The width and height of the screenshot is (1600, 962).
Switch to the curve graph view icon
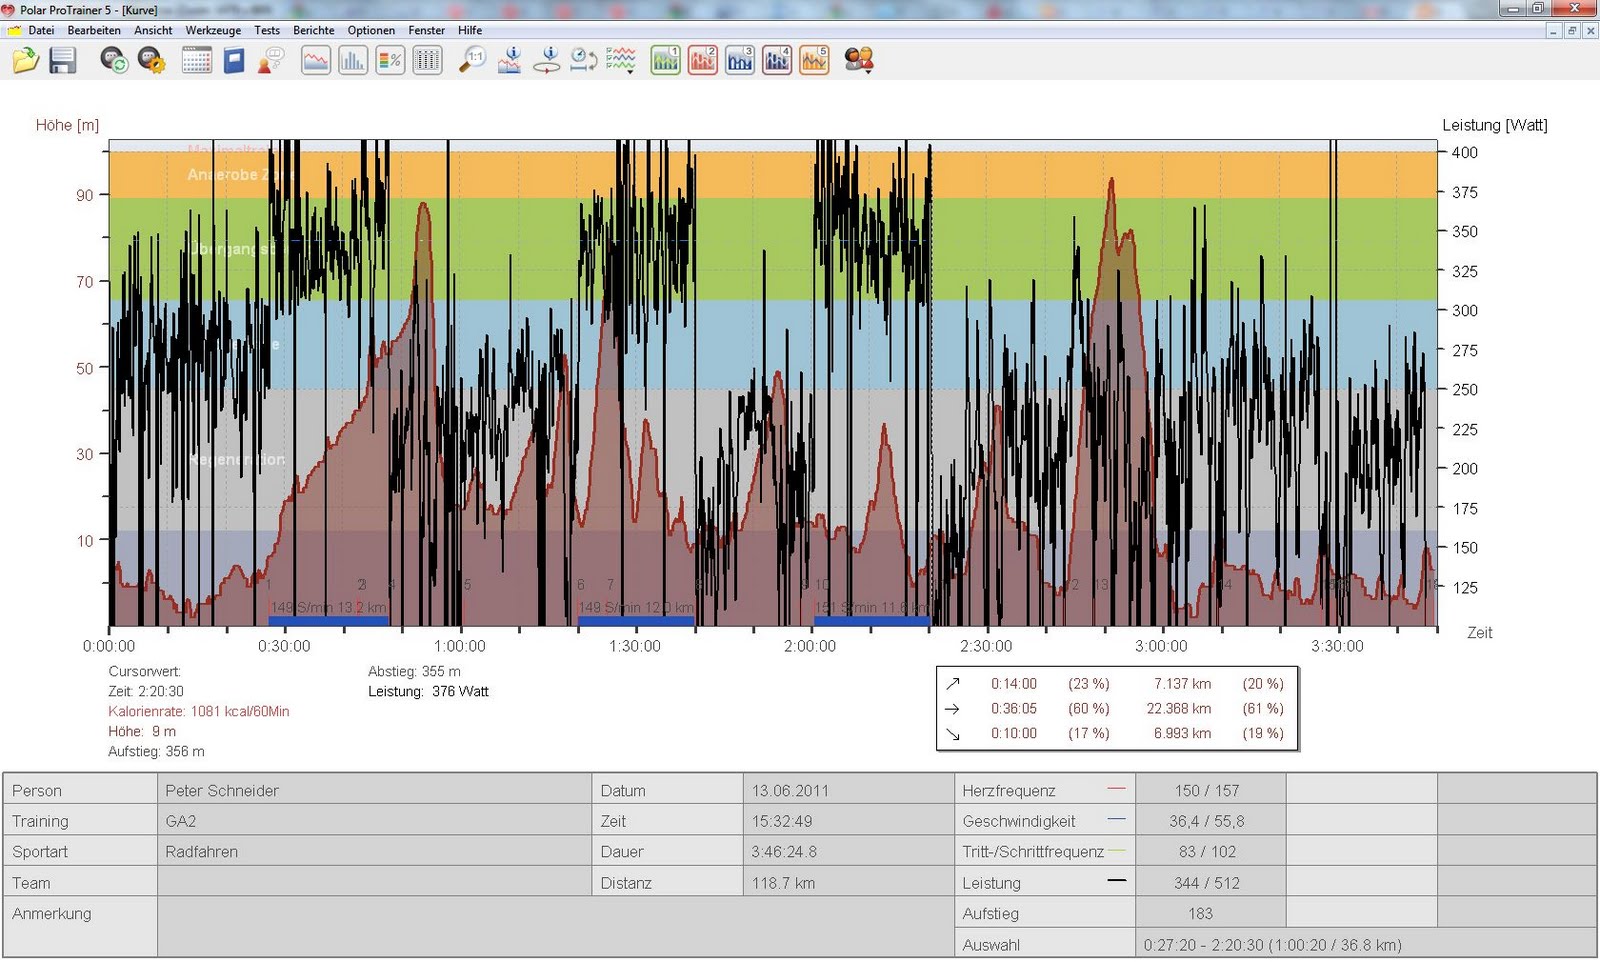(316, 61)
